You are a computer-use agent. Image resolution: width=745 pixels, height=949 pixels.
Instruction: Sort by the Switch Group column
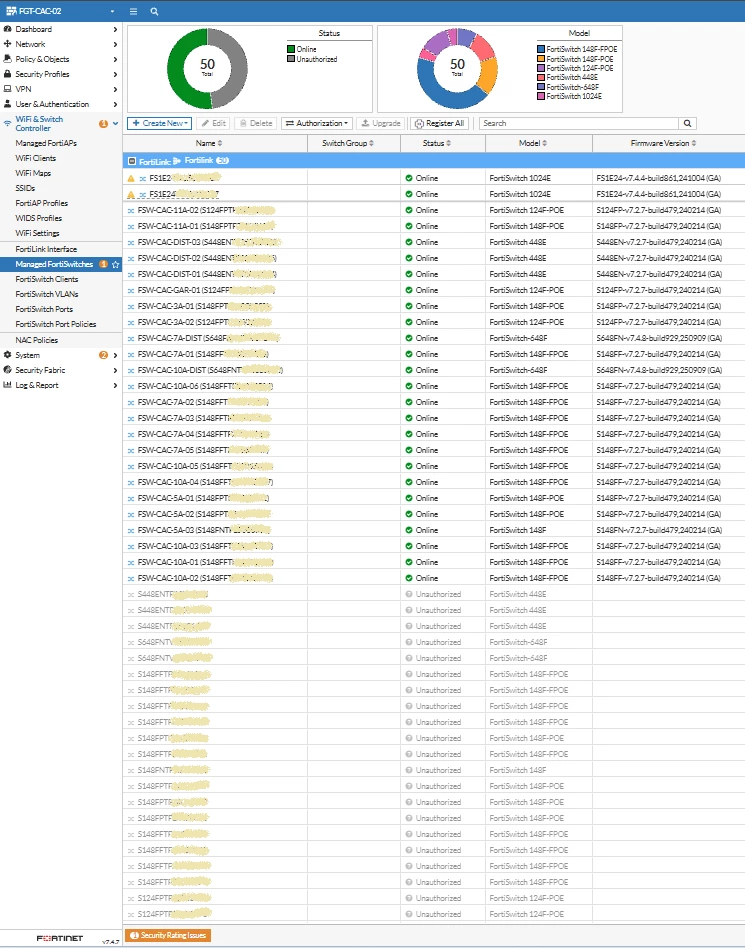348,143
